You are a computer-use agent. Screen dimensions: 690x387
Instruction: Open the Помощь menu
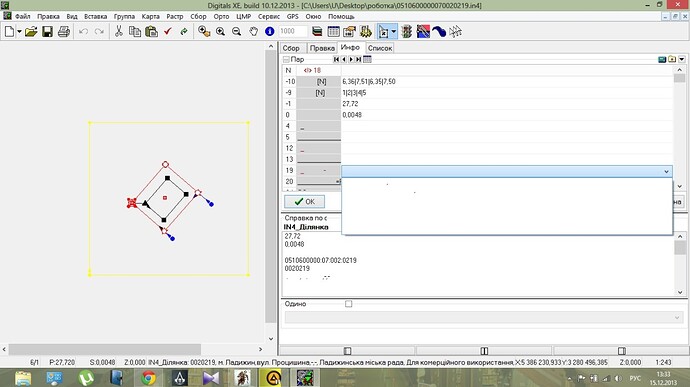(341, 16)
